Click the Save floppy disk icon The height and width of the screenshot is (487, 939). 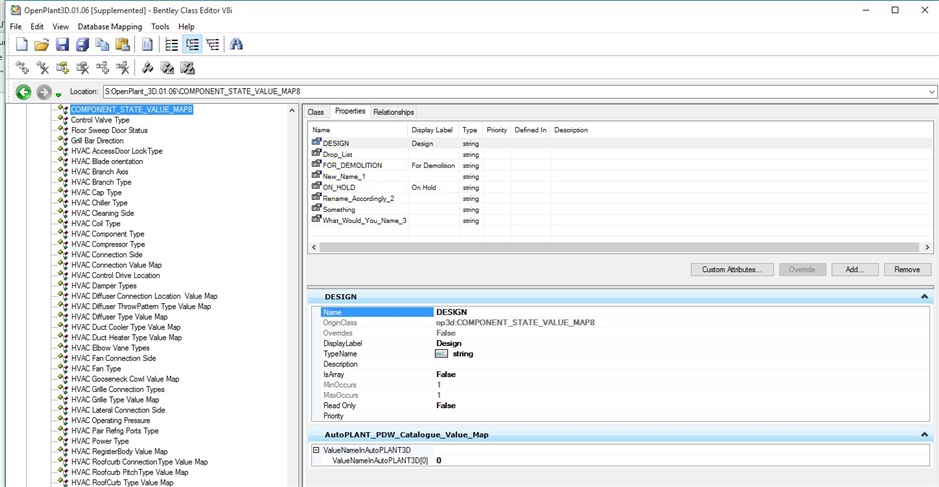click(x=62, y=44)
